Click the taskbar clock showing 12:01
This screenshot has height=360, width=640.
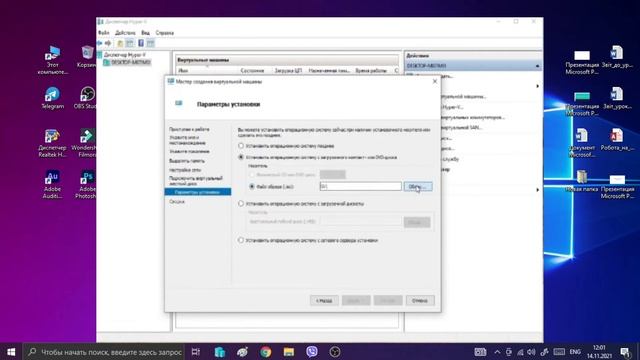pos(599,352)
